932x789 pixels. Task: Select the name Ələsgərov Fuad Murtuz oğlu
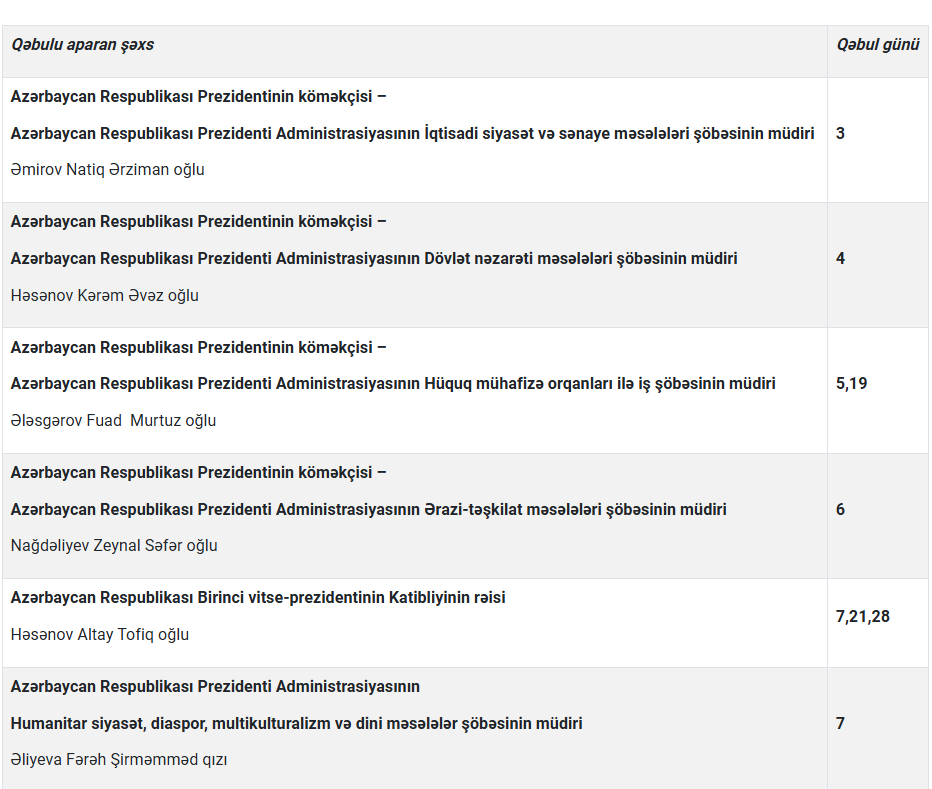click(113, 421)
